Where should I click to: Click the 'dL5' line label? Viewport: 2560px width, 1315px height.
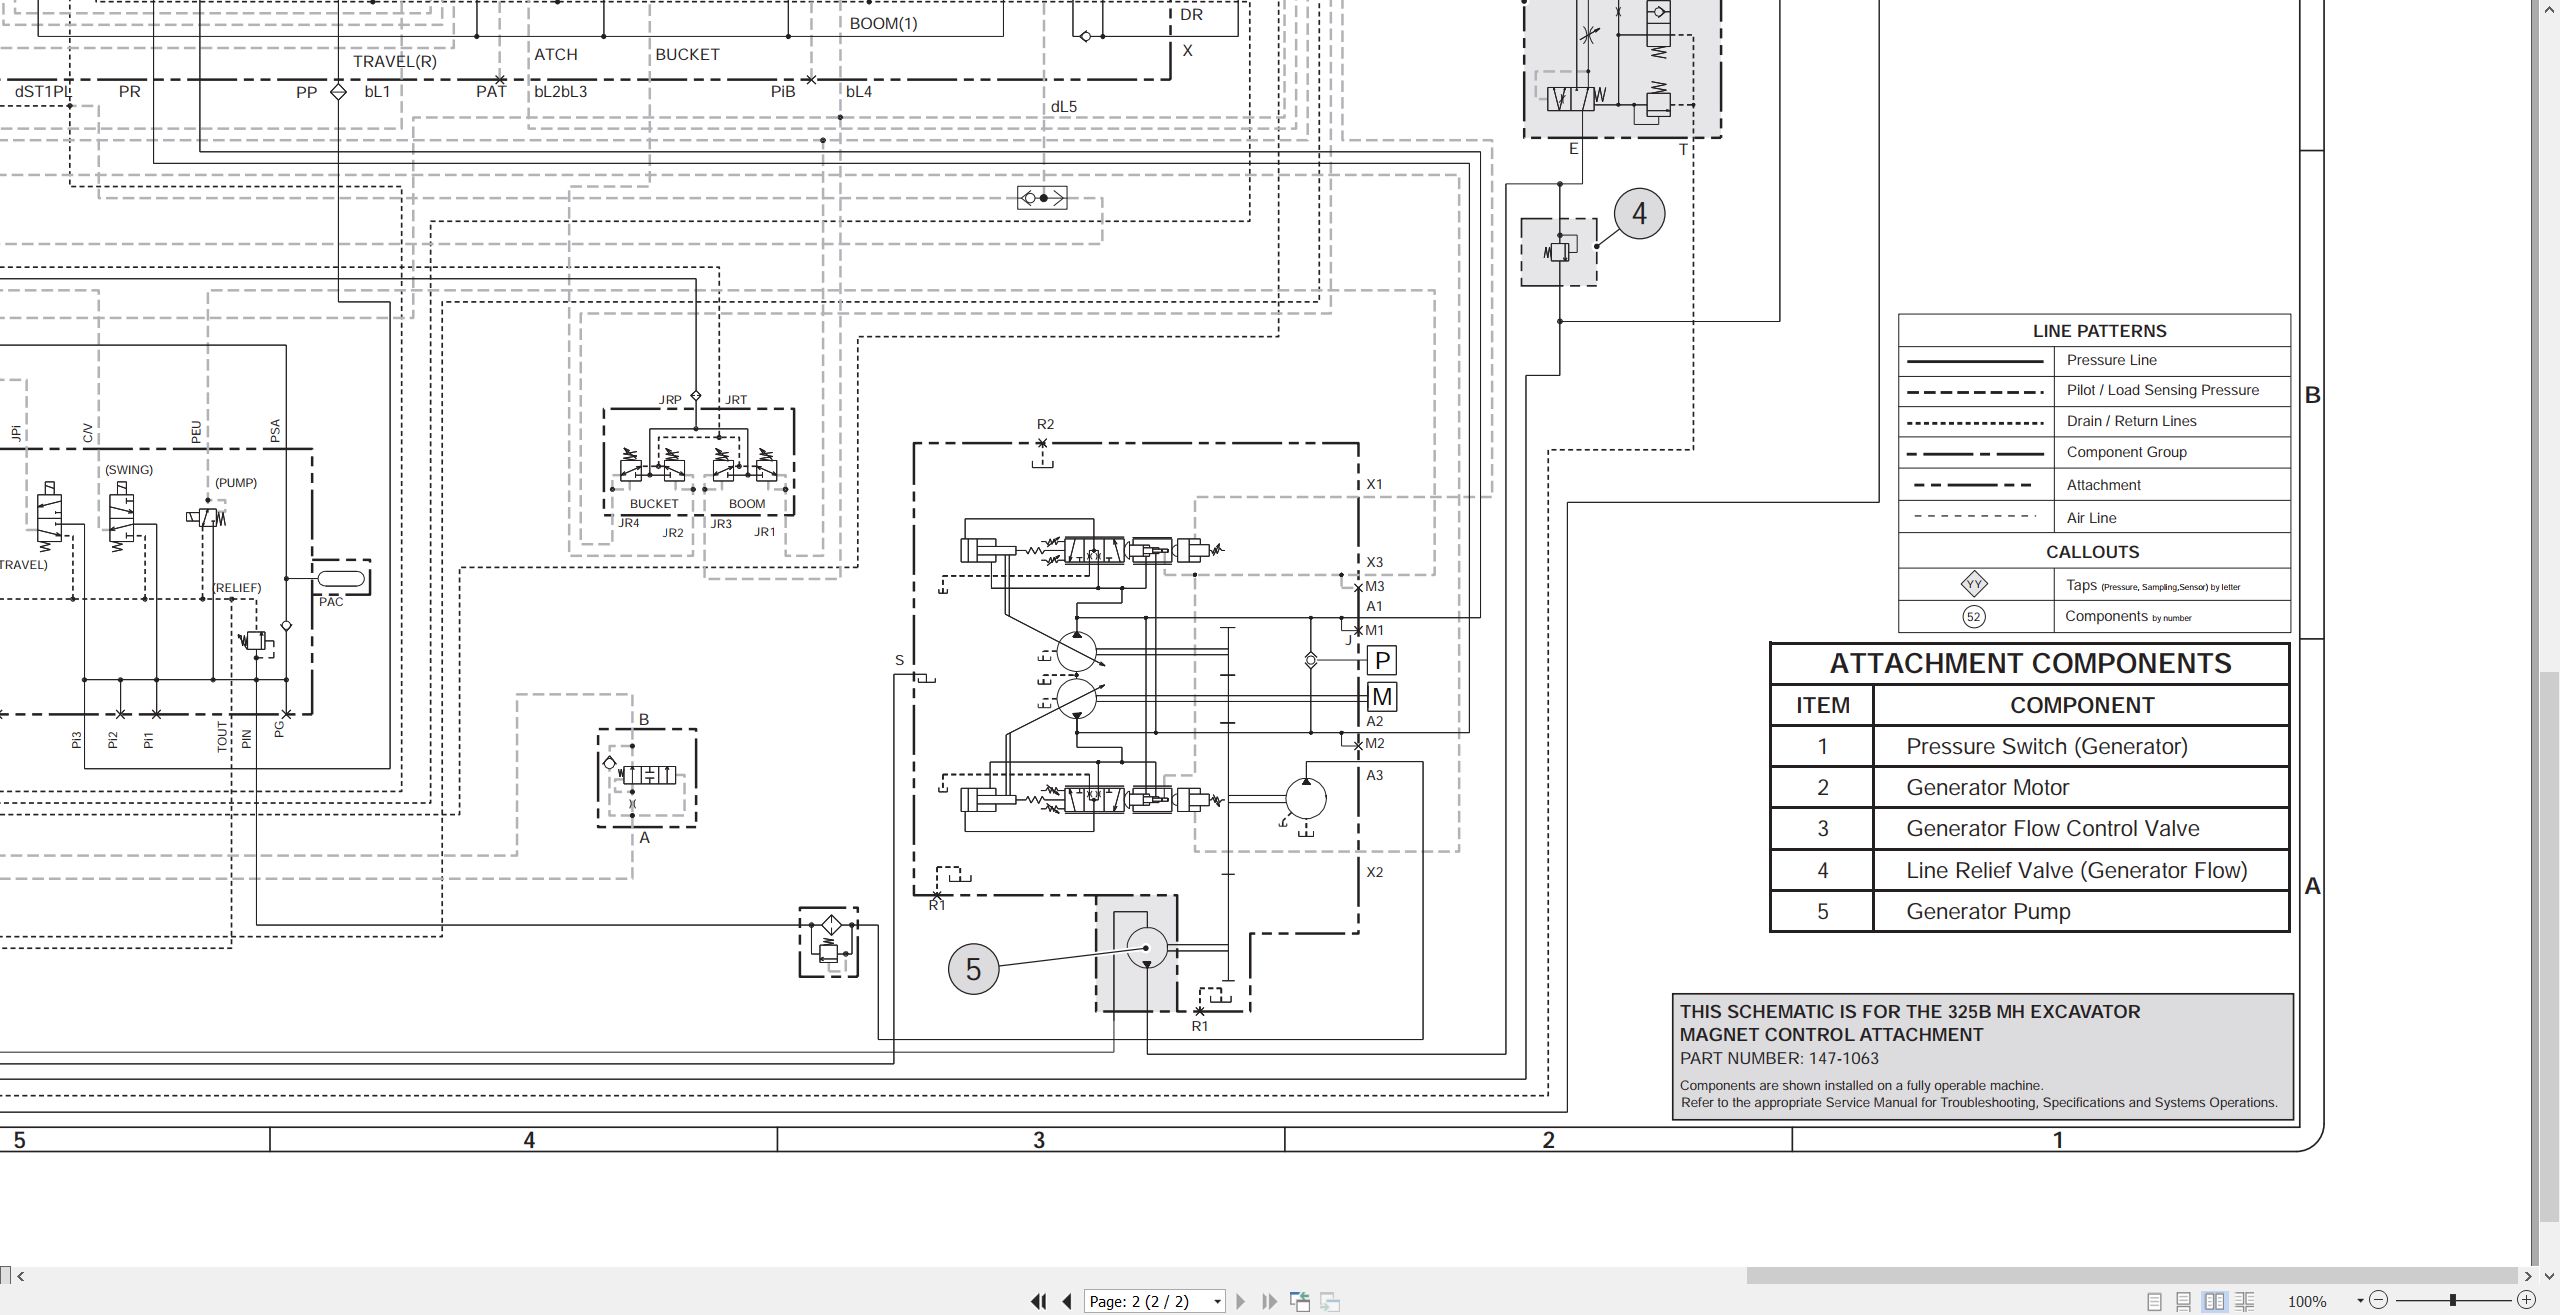tap(1064, 107)
